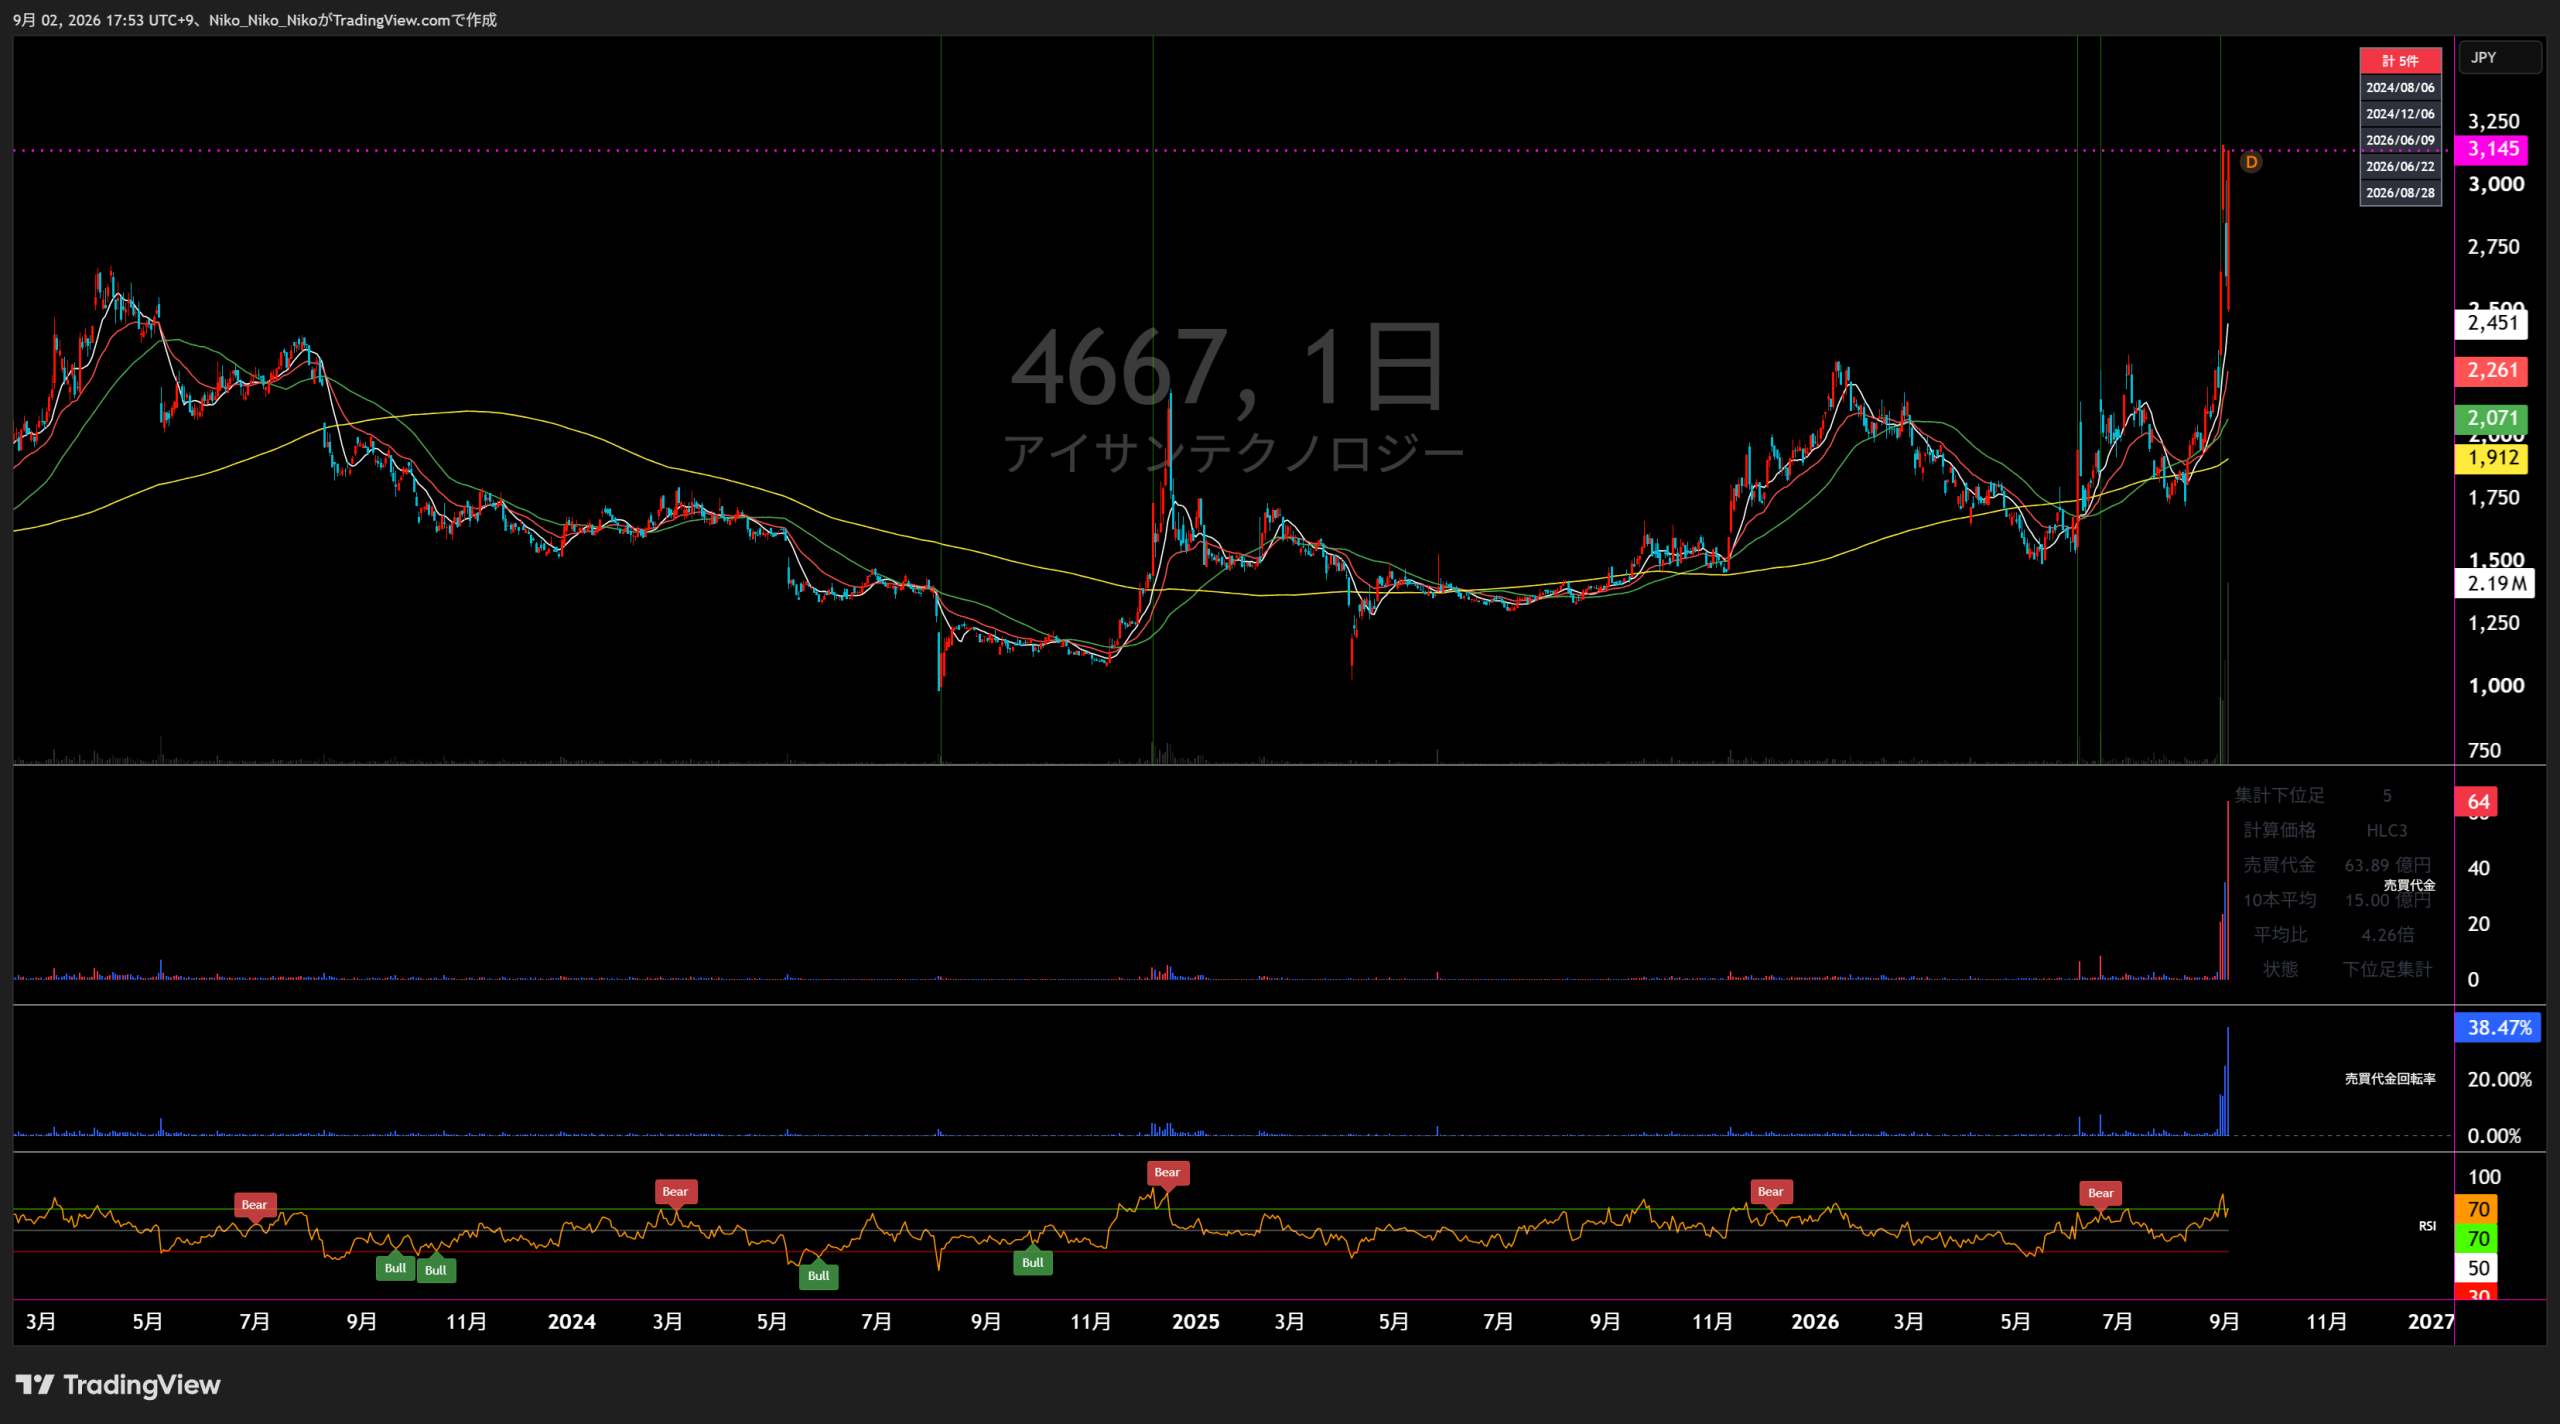Select the Bear label above December 2024 RSI peak
Image resolution: width=2560 pixels, height=1424 pixels.
point(1167,1172)
